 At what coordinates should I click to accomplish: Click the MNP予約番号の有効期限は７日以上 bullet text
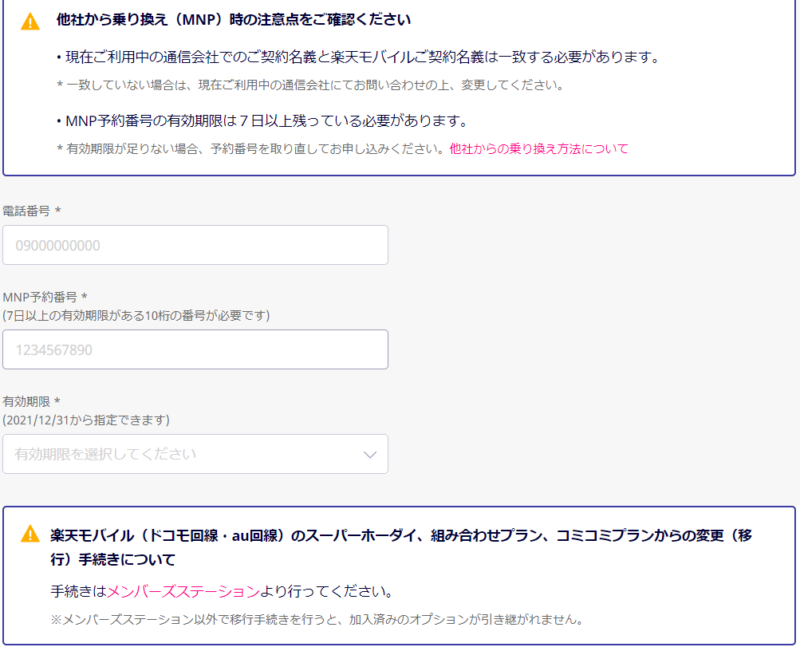tap(262, 121)
